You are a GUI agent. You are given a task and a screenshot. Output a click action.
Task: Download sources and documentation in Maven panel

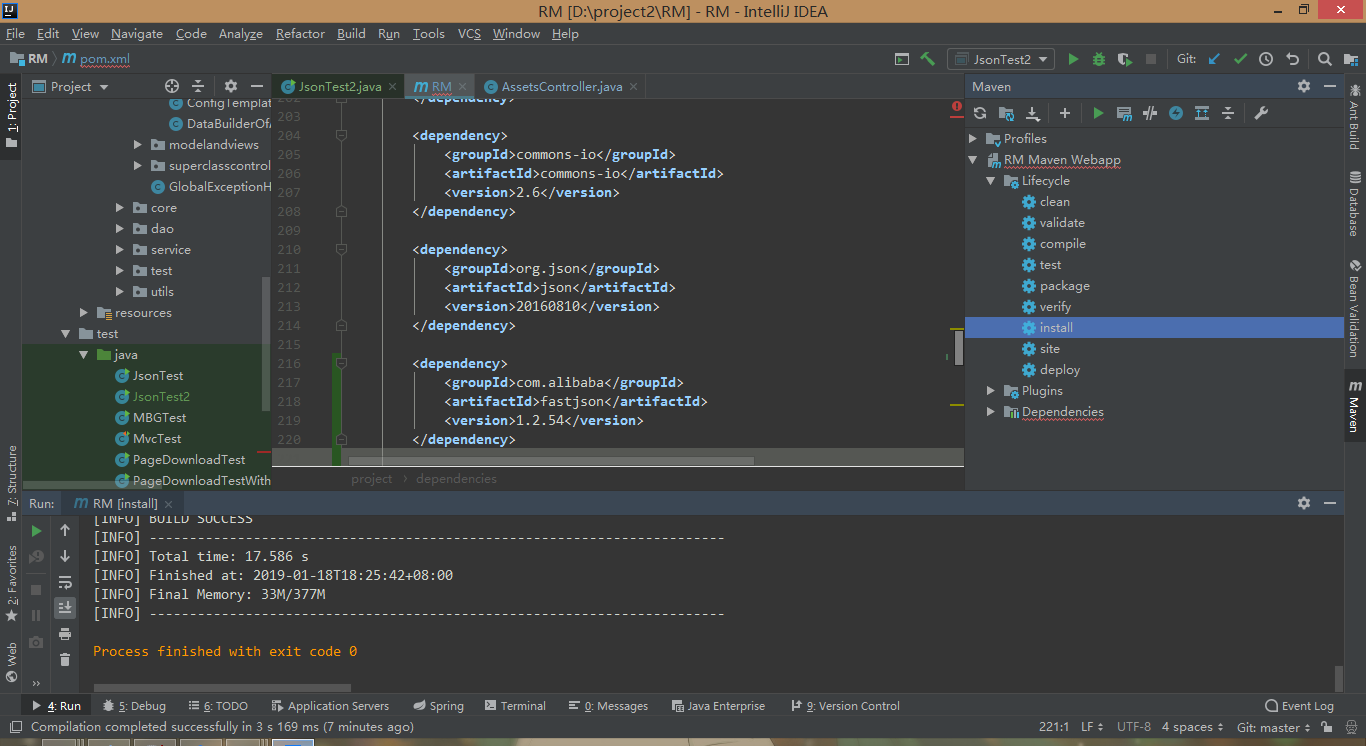[x=1033, y=113]
